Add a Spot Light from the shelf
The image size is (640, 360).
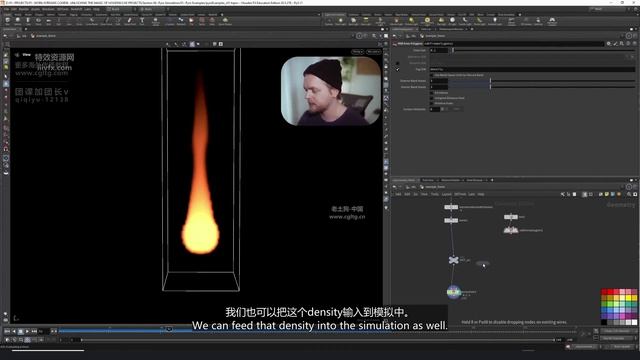[x=353, y=21]
